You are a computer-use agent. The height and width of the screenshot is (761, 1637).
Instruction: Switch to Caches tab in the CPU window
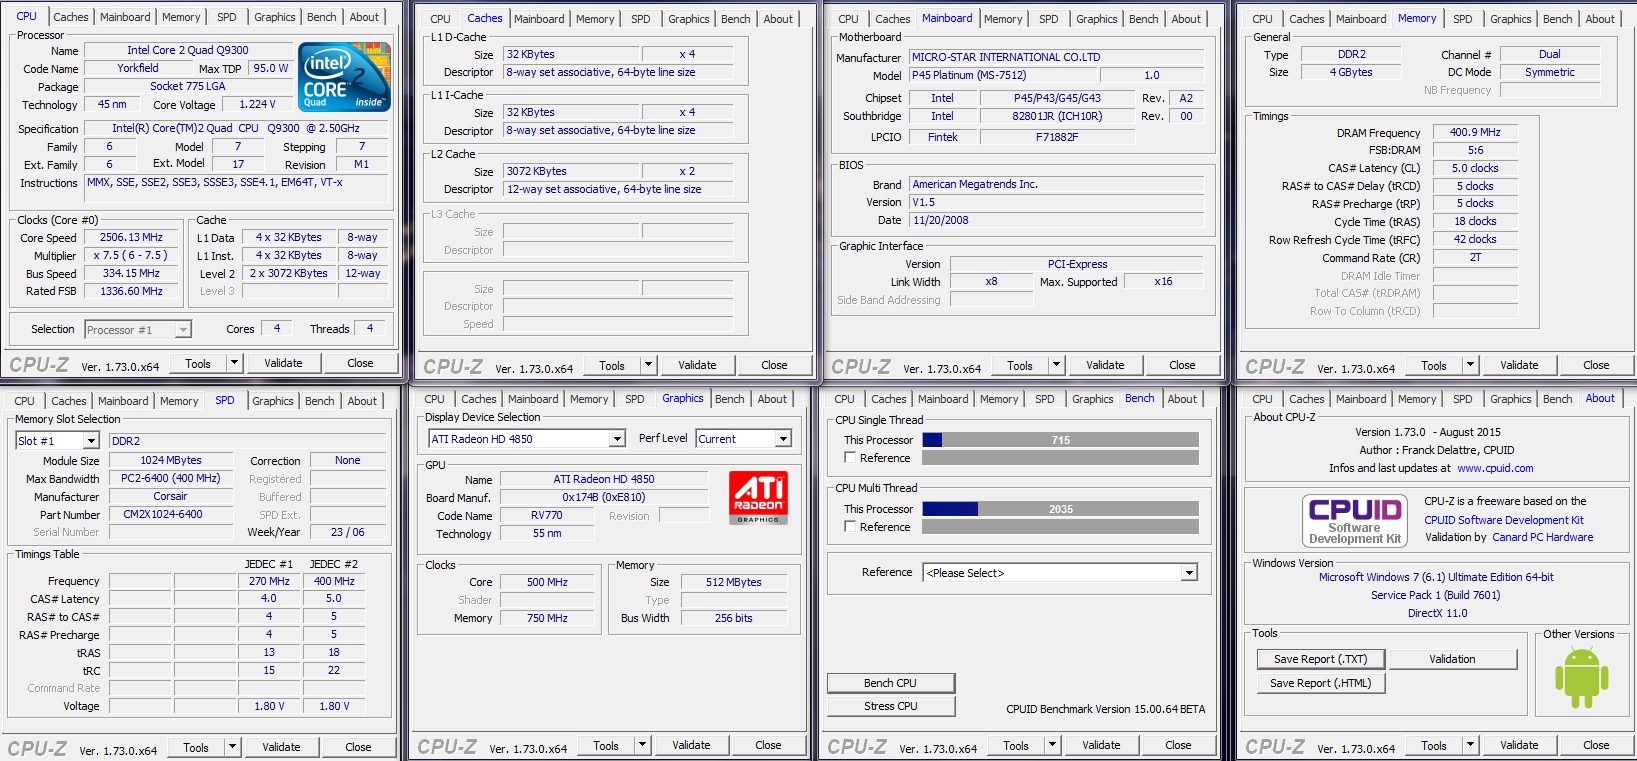[71, 17]
